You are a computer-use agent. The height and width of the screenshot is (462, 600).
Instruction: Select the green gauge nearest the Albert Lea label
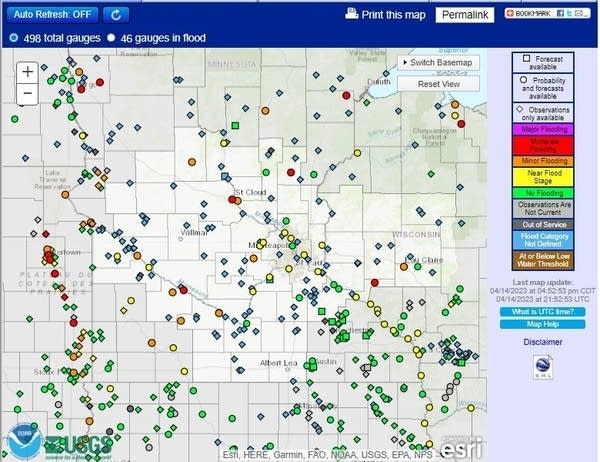[x=307, y=366]
